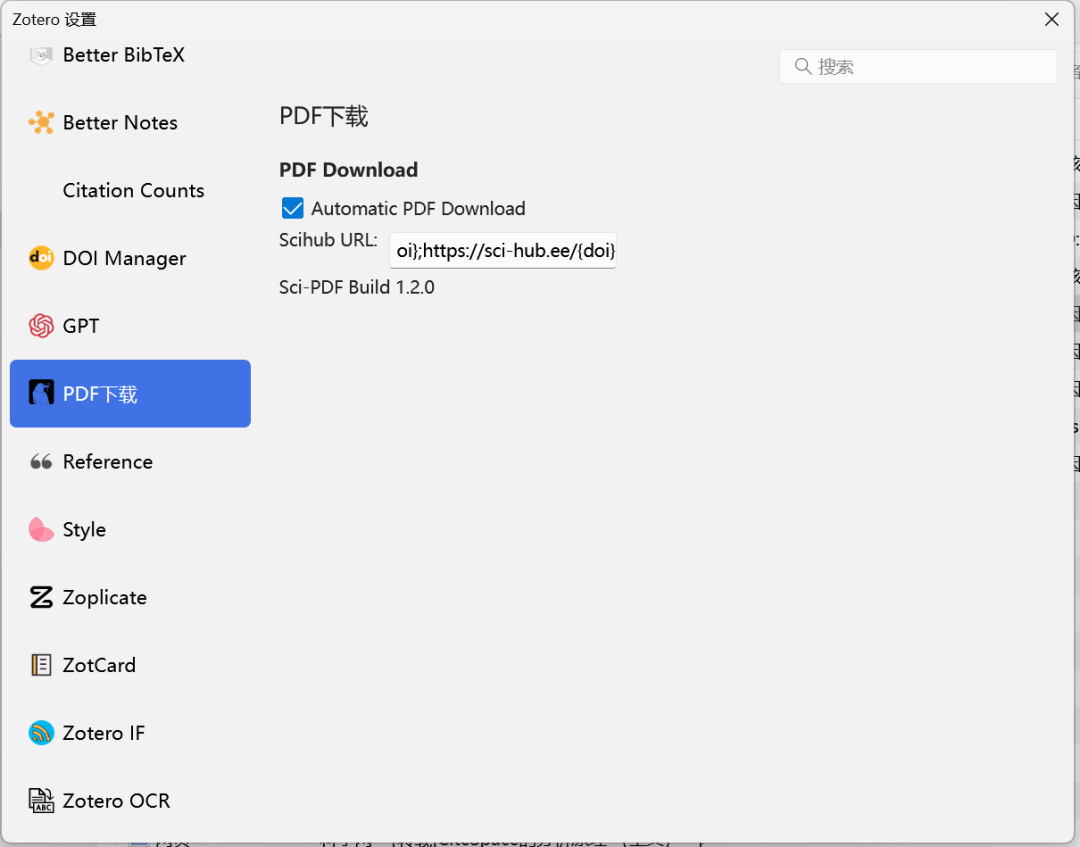Click the pink Style icon
The width and height of the screenshot is (1080, 847).
[x=41, y=530]
